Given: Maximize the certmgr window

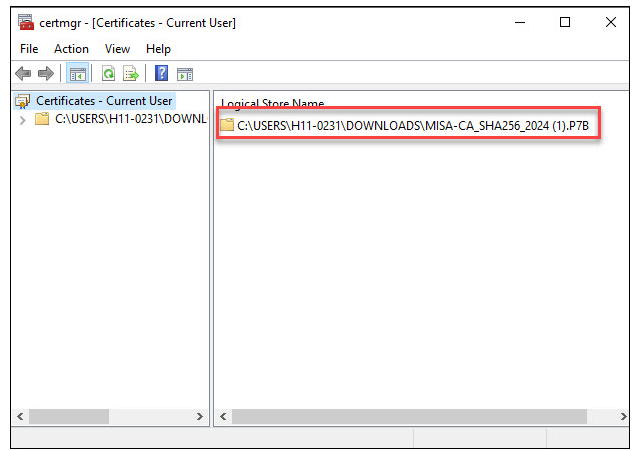Looking at the screenshot, I should point(565,22).
